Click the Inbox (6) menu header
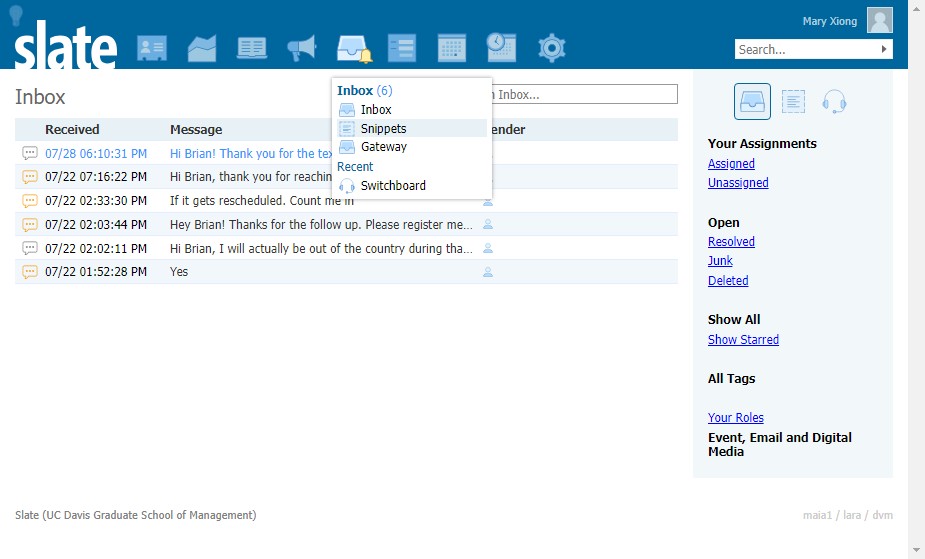Image resolution: width=925 pixels, height=559 pixels. [364, 90]
